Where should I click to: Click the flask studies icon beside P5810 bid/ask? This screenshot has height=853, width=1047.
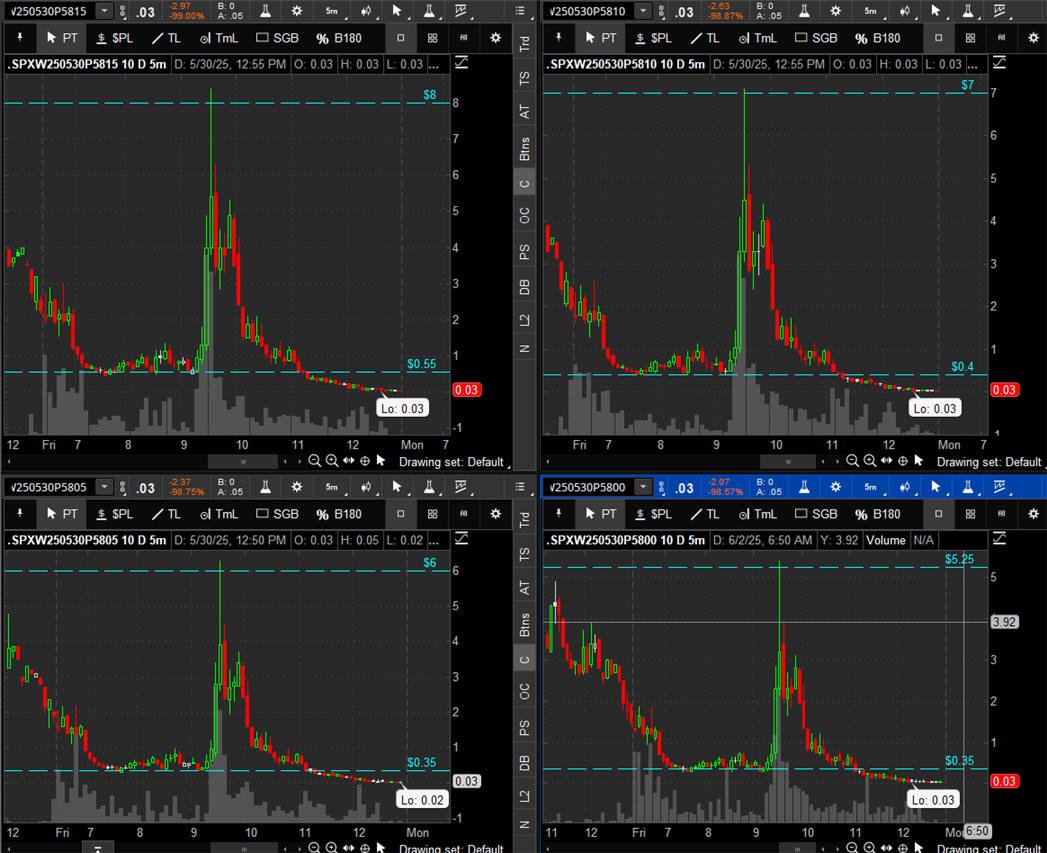click(804, 11)
